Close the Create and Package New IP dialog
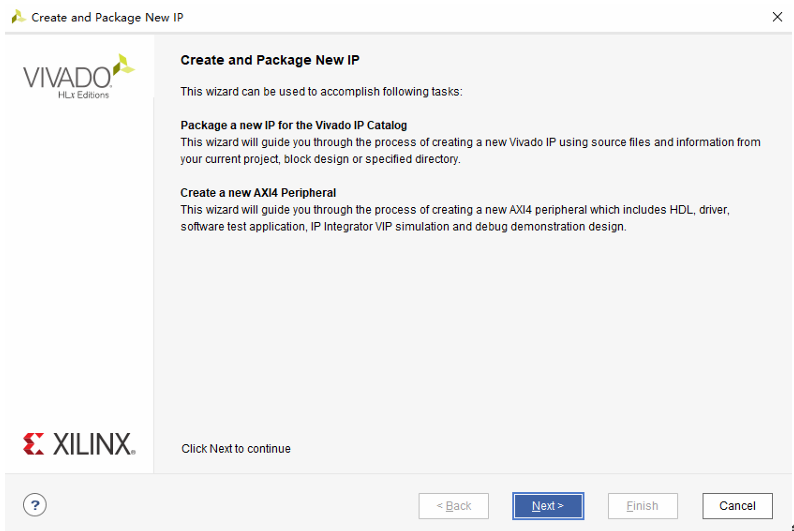Screen dimensions: 794x531 tap(777, 17)
